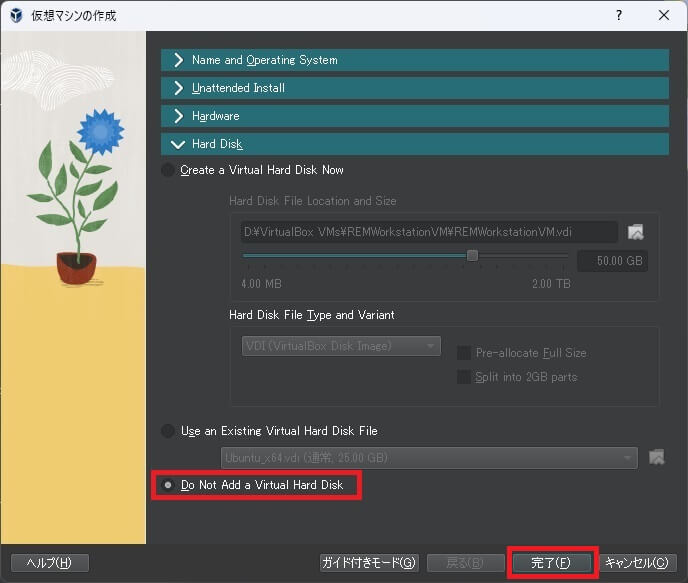The width and height of the screenshot is (688, 583).
Task: Click キャンセル(C) to cancel
Action: coord(637,563)
